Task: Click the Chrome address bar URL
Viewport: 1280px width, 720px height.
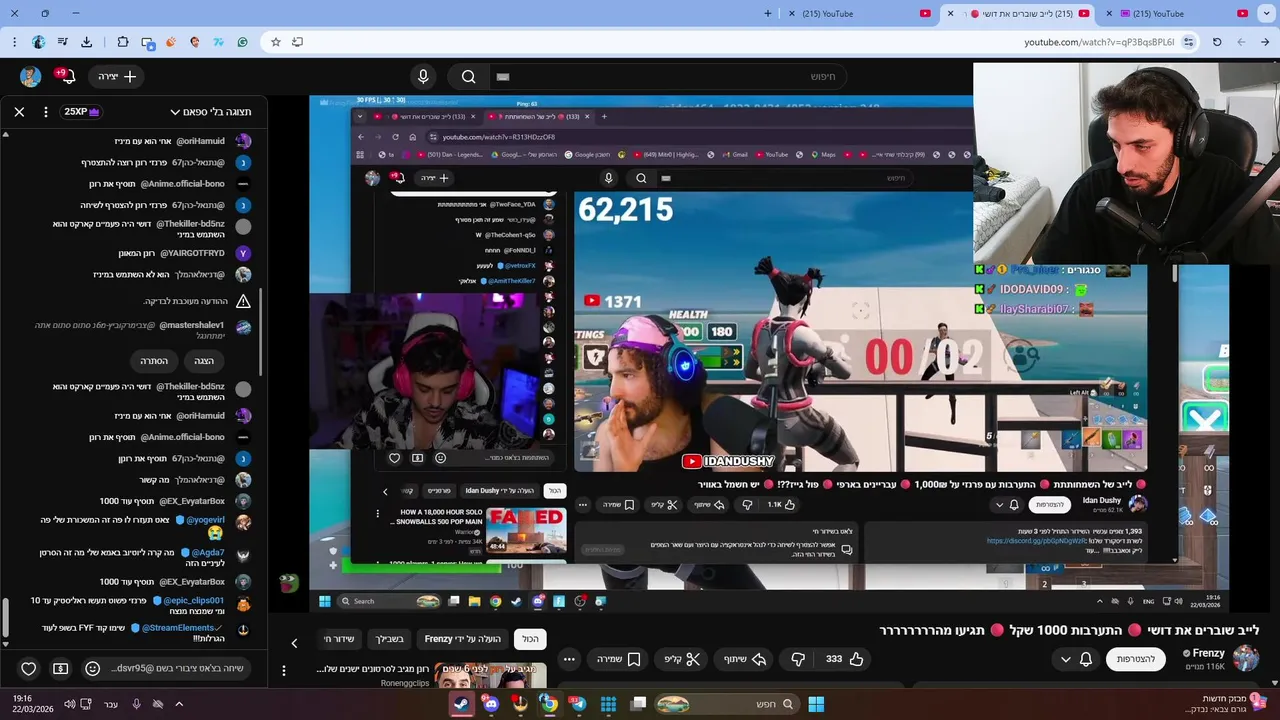Action: 1099,42
